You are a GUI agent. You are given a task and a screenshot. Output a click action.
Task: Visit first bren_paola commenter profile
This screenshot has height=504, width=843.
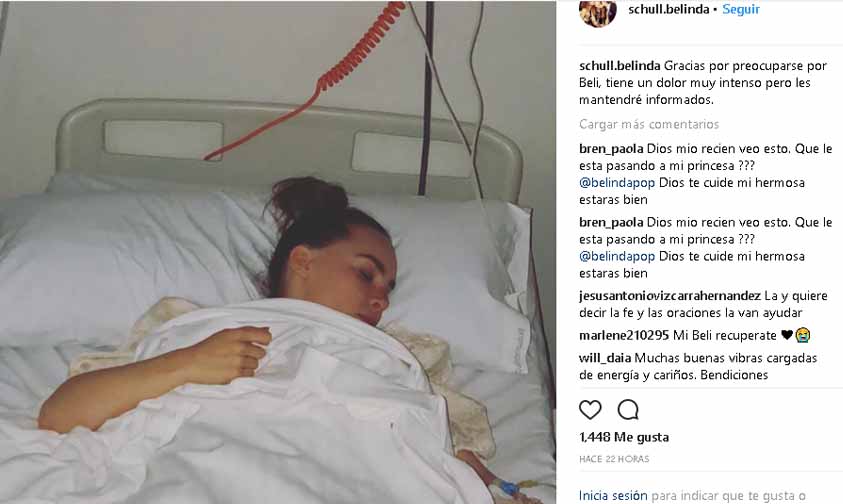tap(611, 149)
